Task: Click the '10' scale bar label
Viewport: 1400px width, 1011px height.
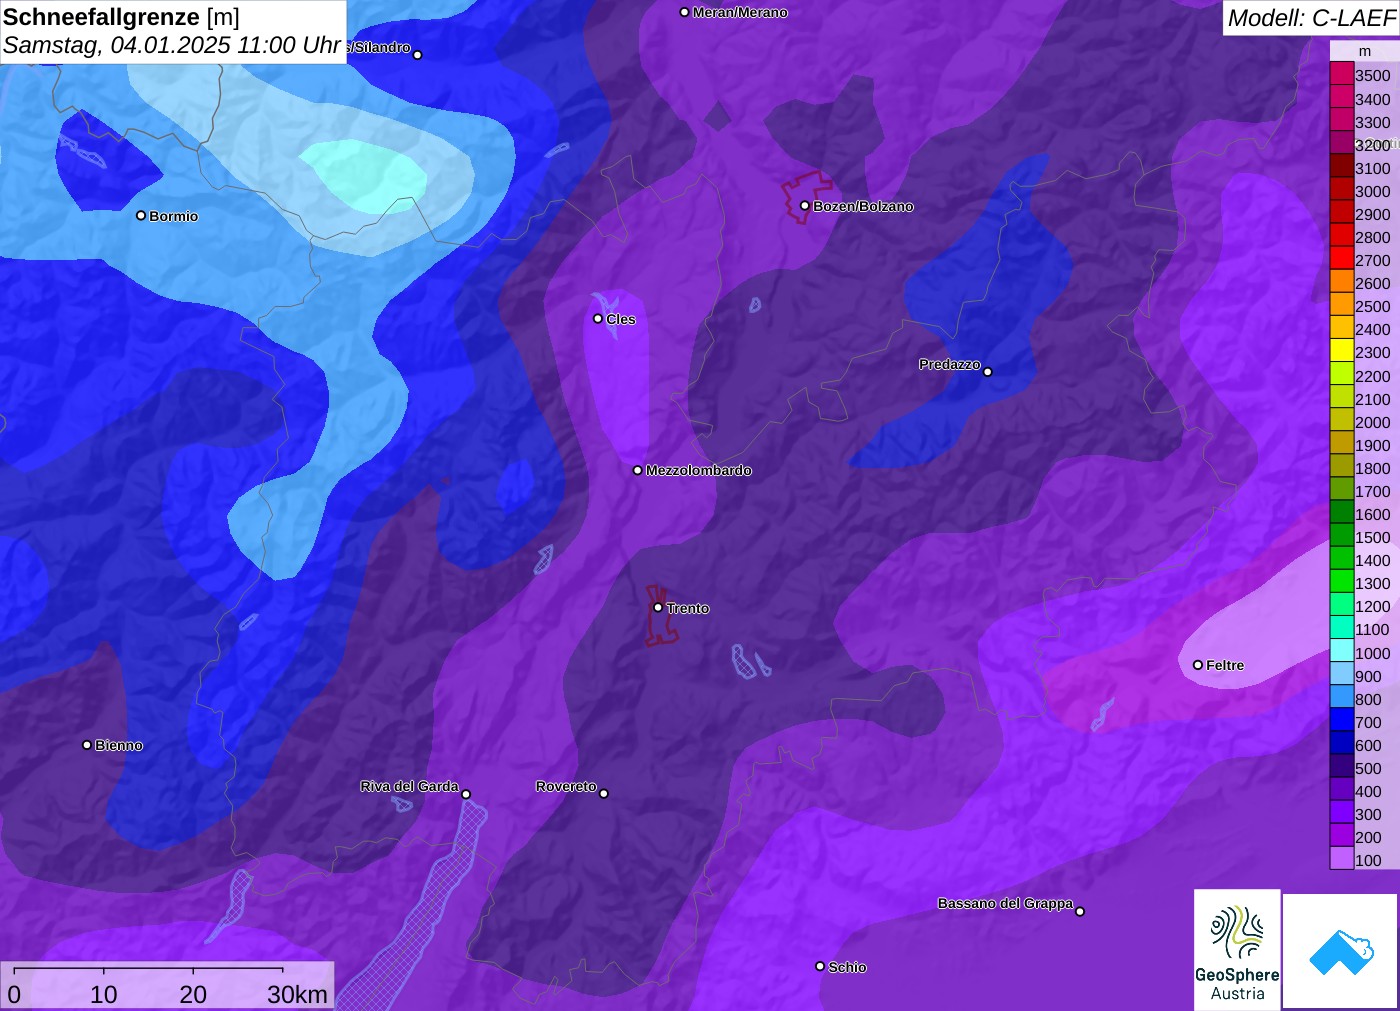Action: pos(104,994)
